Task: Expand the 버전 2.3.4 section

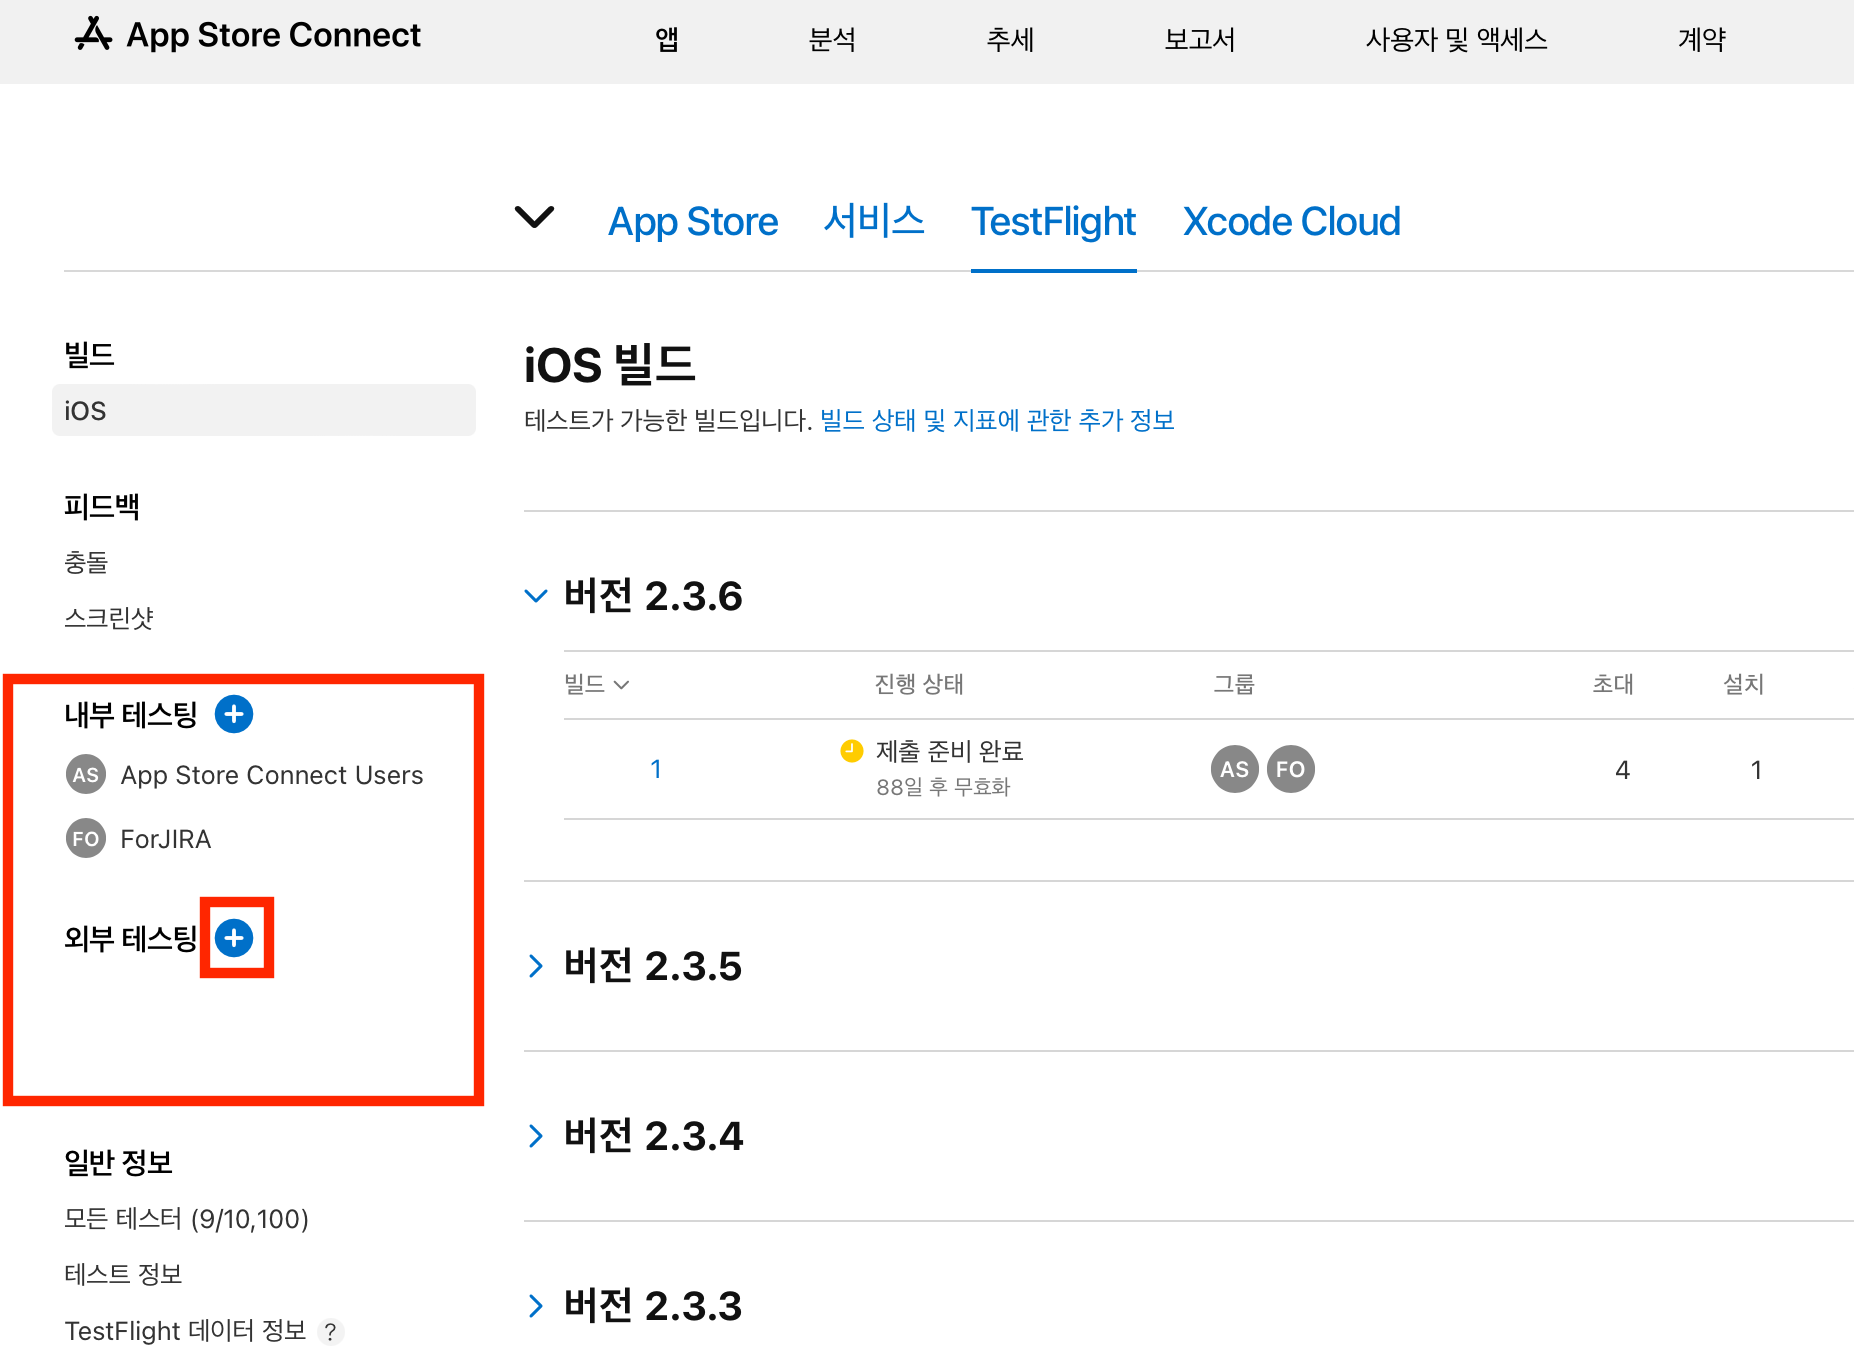Action: tap(536, 1136)
